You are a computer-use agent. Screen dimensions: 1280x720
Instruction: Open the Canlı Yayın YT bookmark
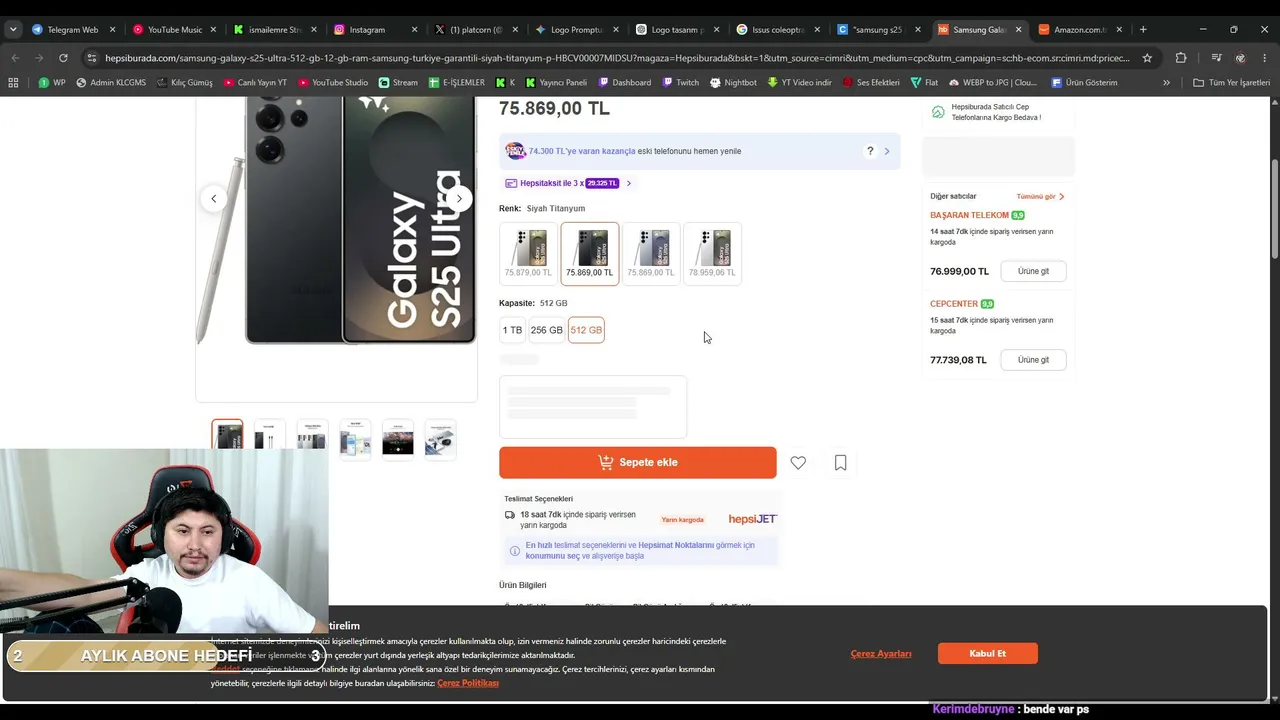pos(256,83)
